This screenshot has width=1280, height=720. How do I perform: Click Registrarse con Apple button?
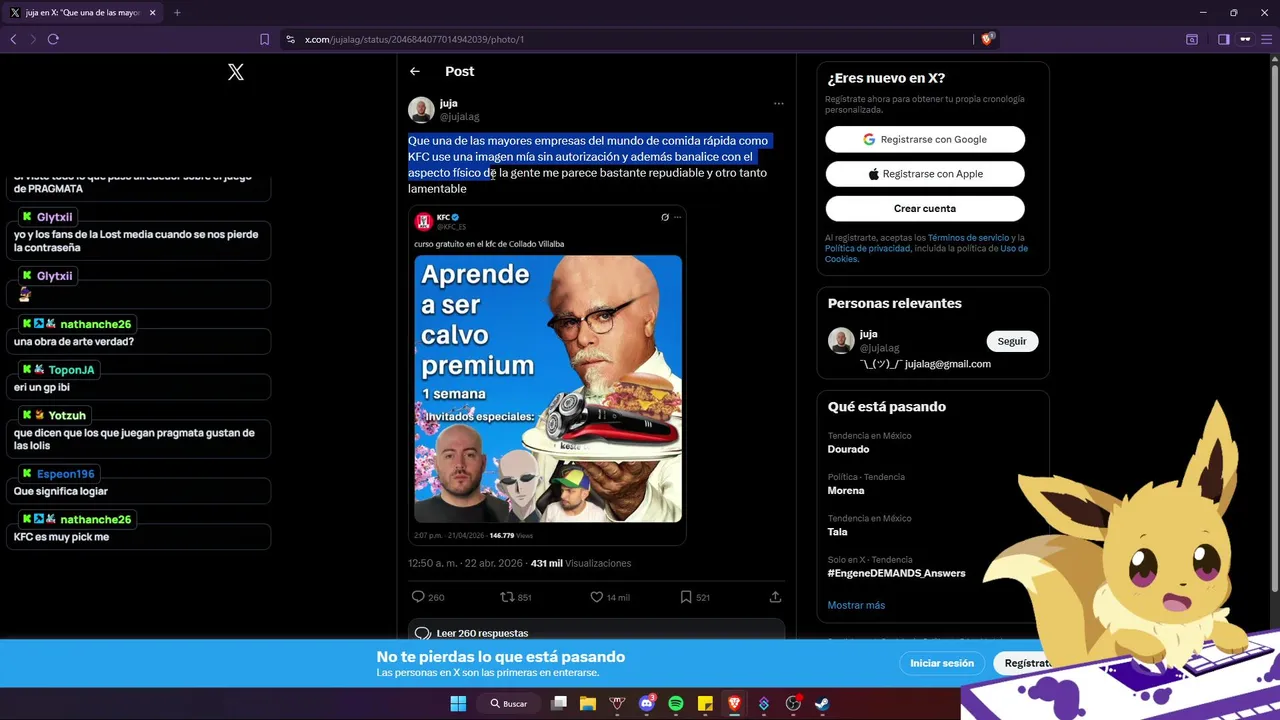click(925, 174)
